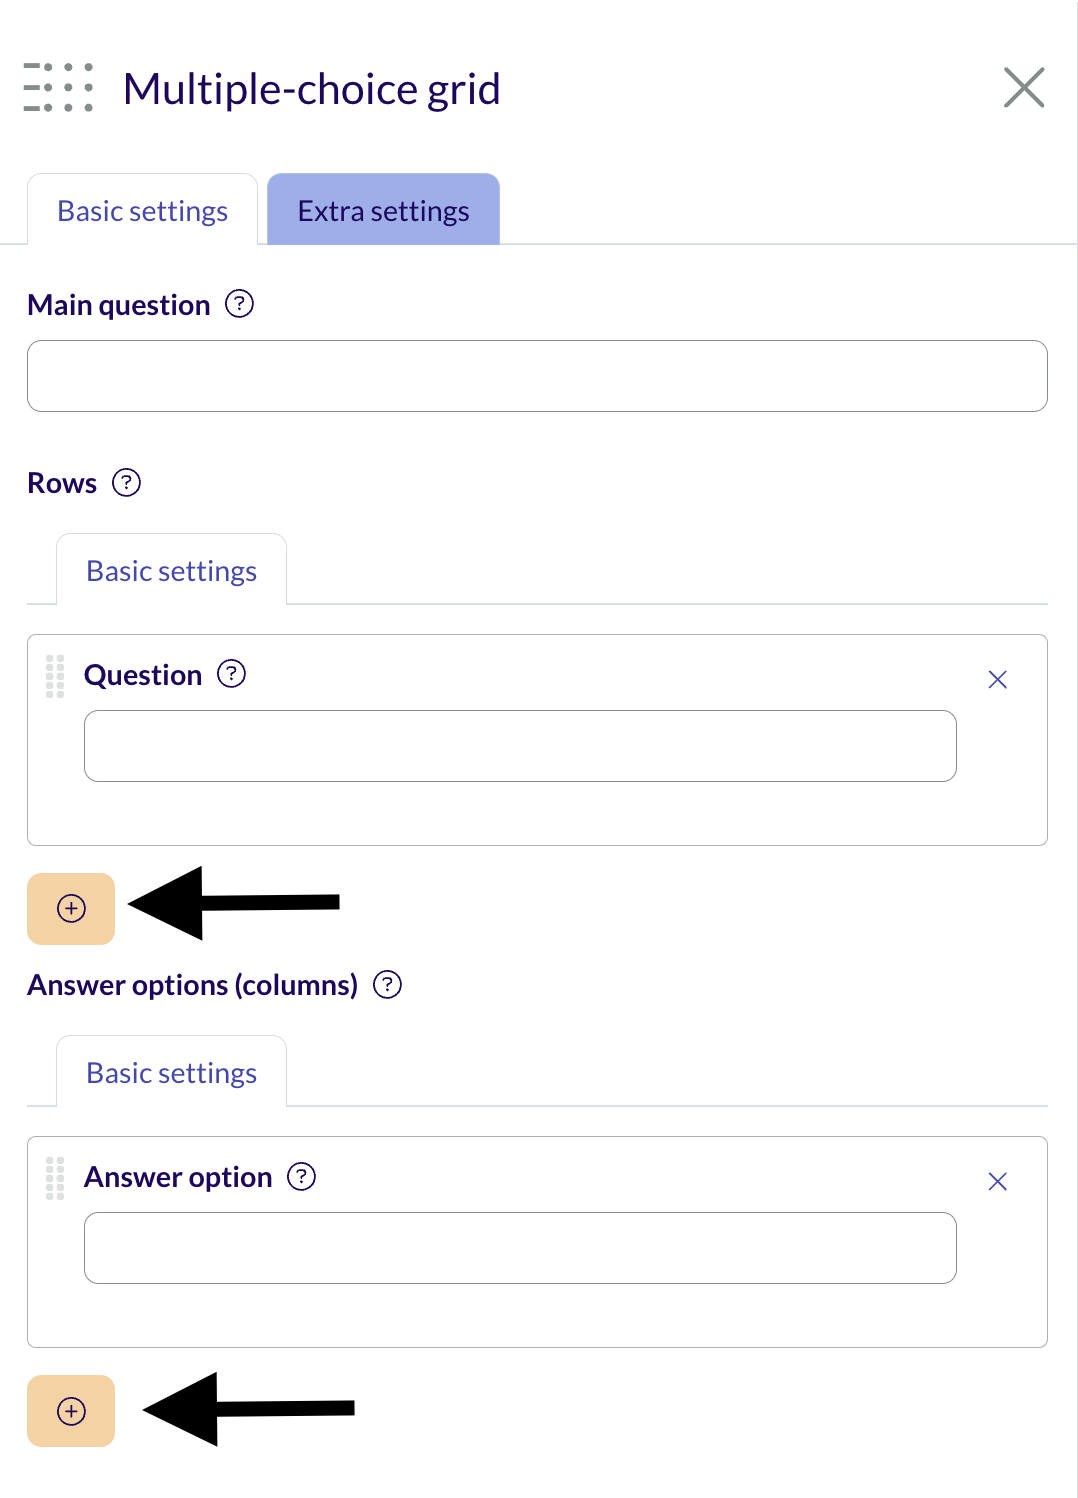Focus the Main question text field

click(537, 376)
